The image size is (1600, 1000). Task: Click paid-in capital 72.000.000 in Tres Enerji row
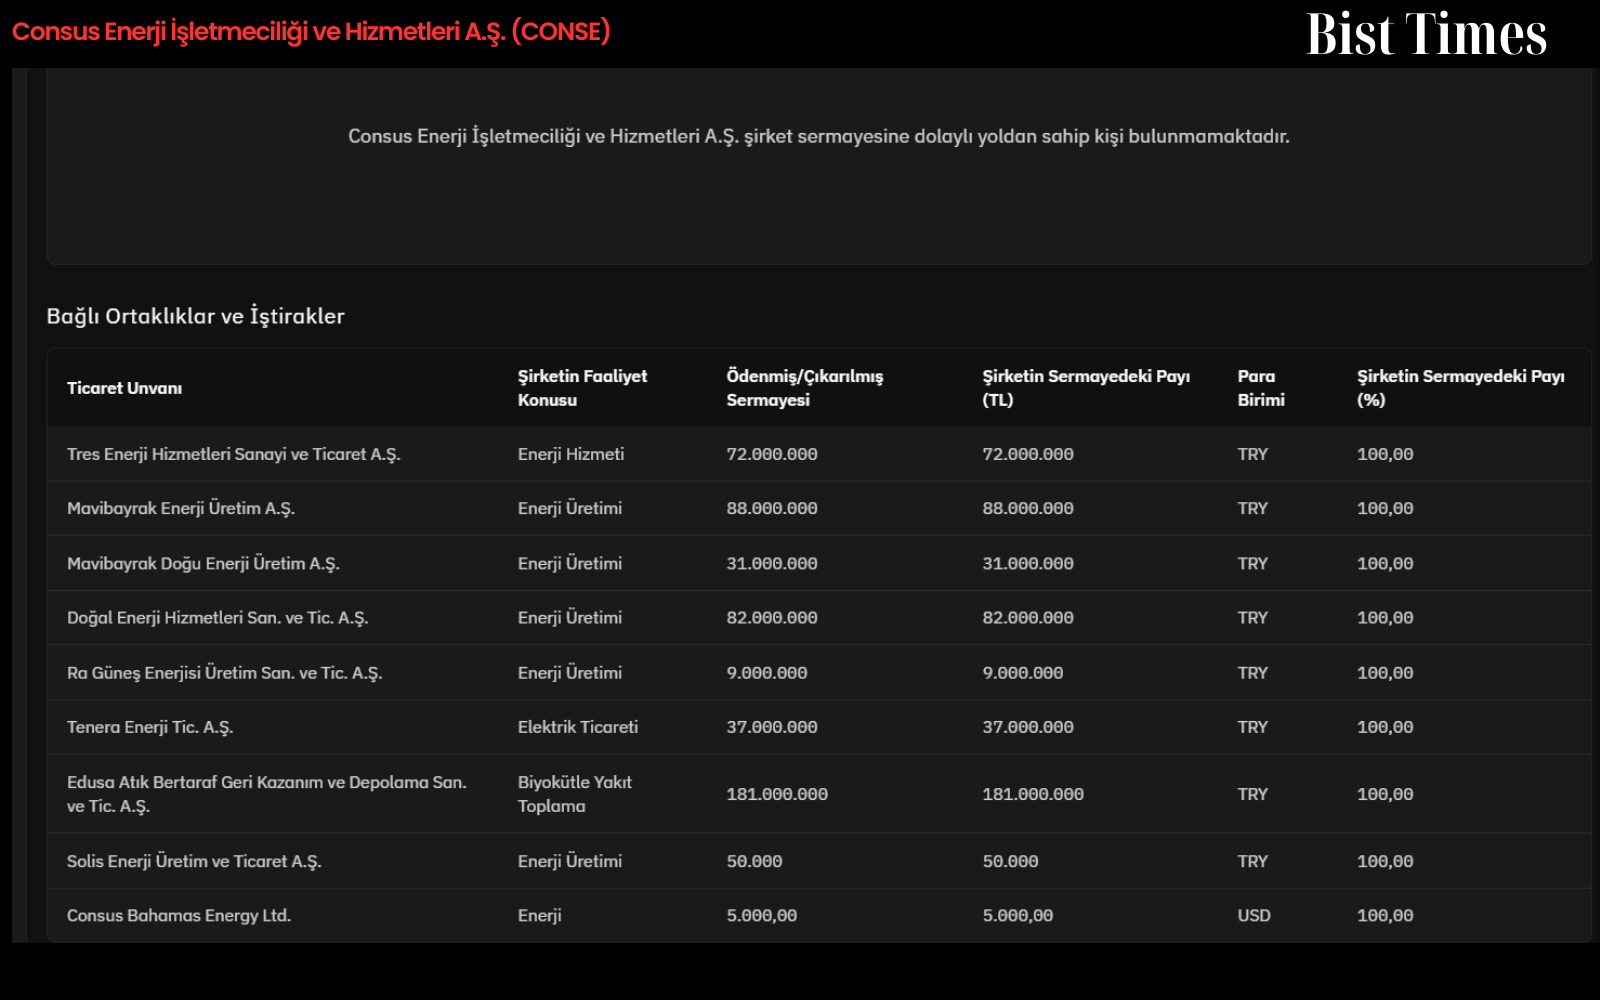pyautogui.click(x=772, y=454)
